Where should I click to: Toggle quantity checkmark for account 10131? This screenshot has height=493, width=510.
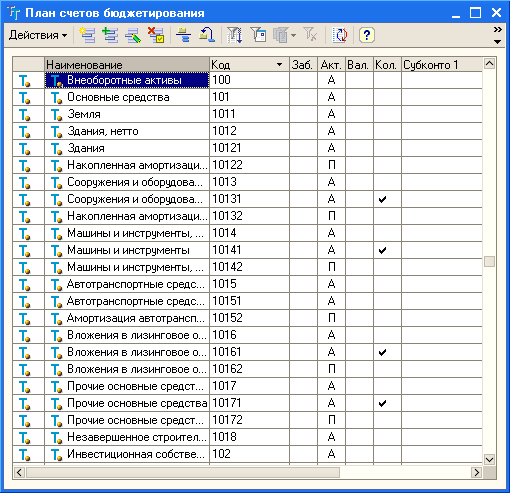[x=382, y=199]
